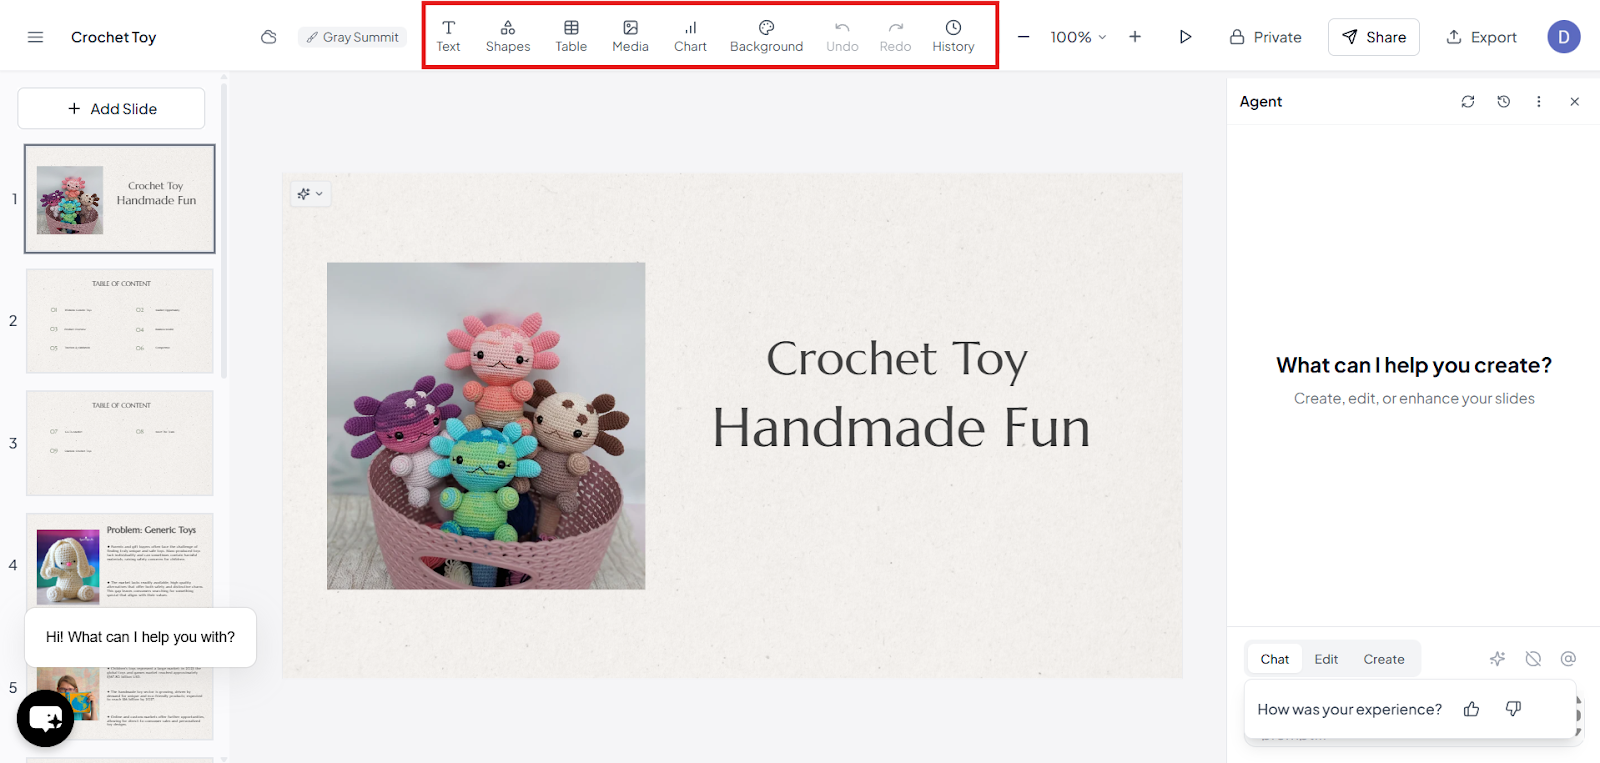Close the Agent panel
Image resolution: width=1600 pixels, height=763 pixels.
(1575, 101)
